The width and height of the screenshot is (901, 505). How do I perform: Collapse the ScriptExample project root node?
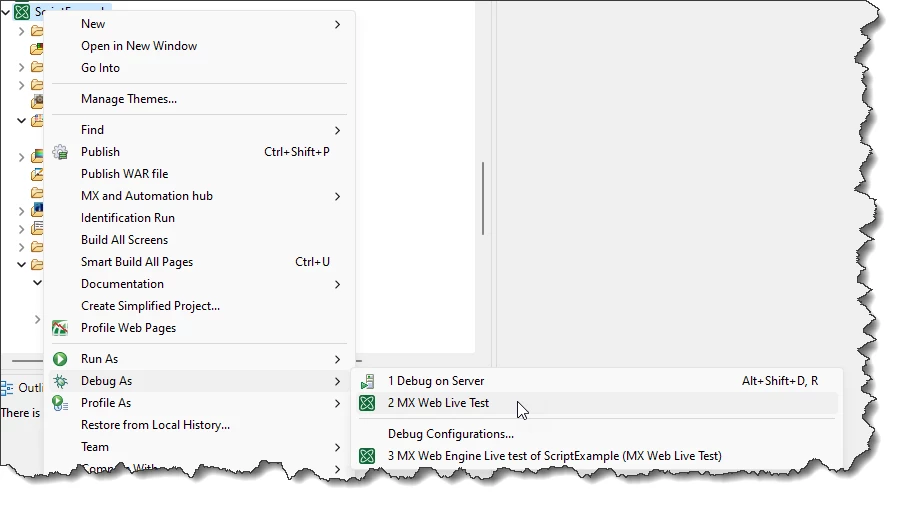6,11
